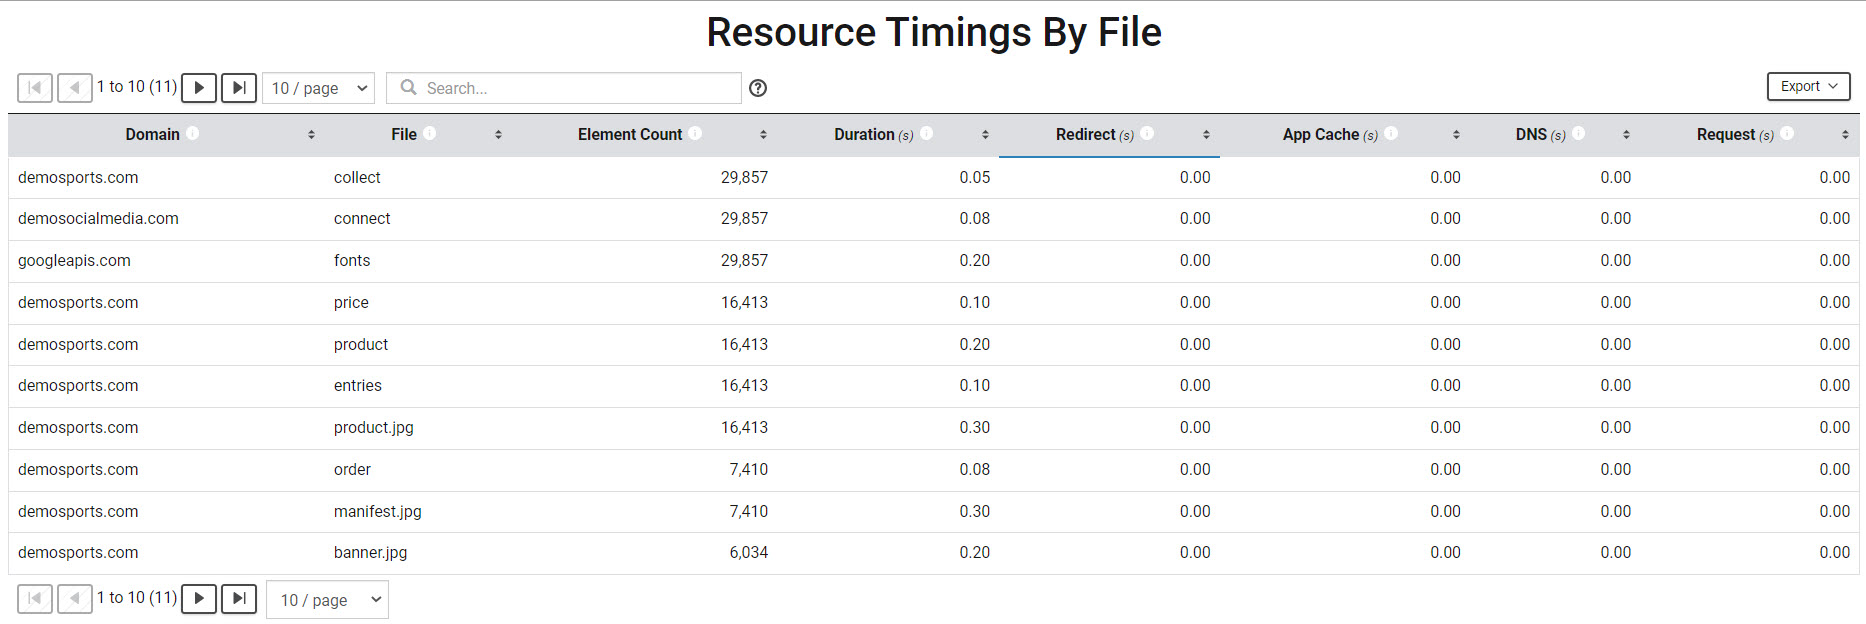Click sort arrows for DNS column
Image resolution: width=1866 pixels, height=624 pixels.
pyautogui.click(x=1626, y=135)
